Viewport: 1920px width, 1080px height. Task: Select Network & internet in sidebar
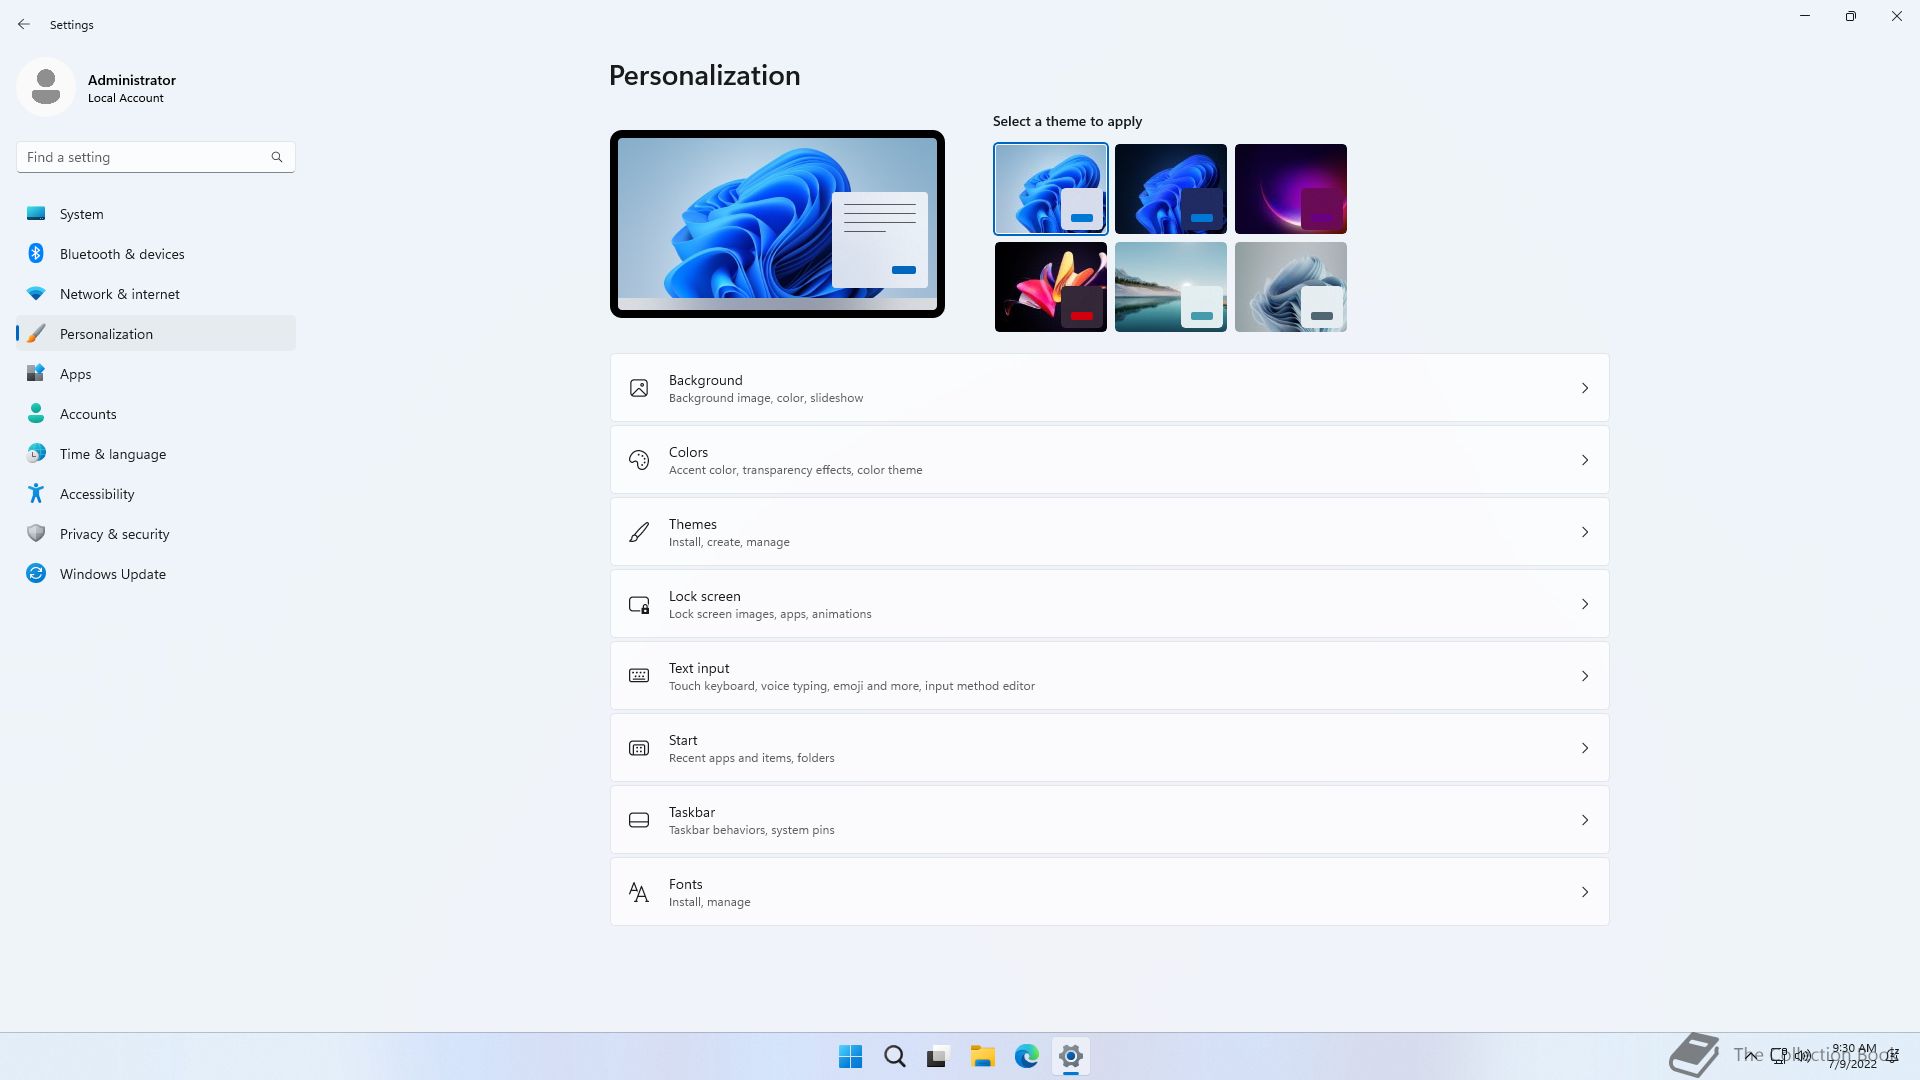[119, 294]
